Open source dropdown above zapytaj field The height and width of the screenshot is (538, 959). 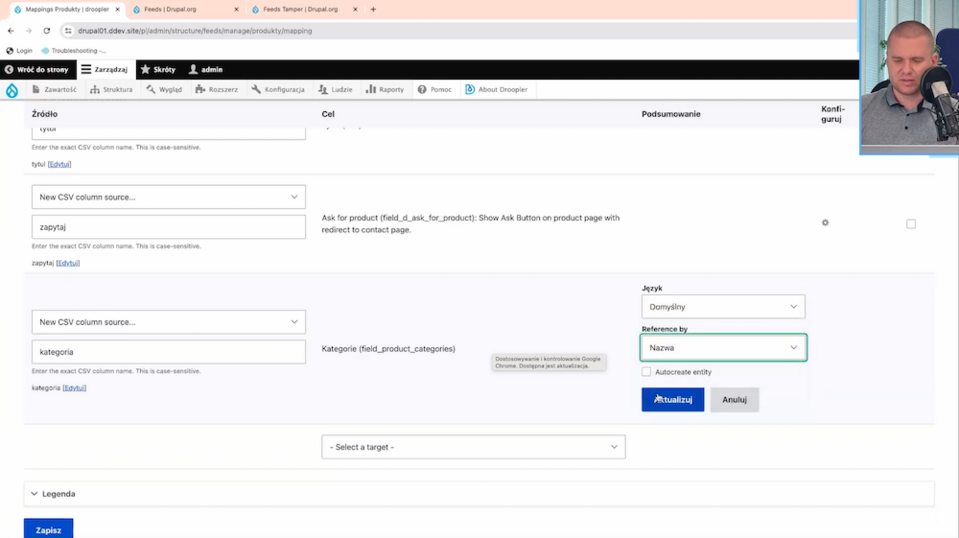coord(169,197)
